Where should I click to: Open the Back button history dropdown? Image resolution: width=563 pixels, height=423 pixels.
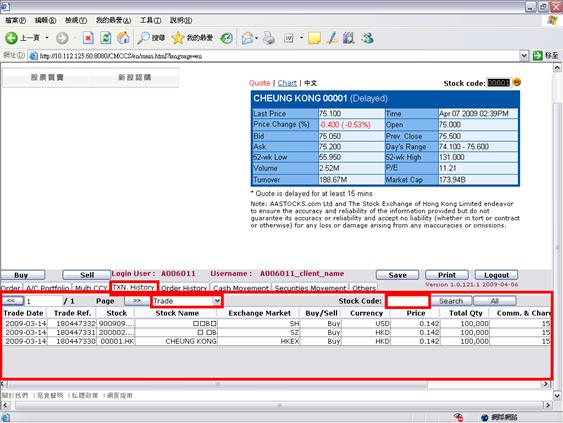(x=47, y=38)
